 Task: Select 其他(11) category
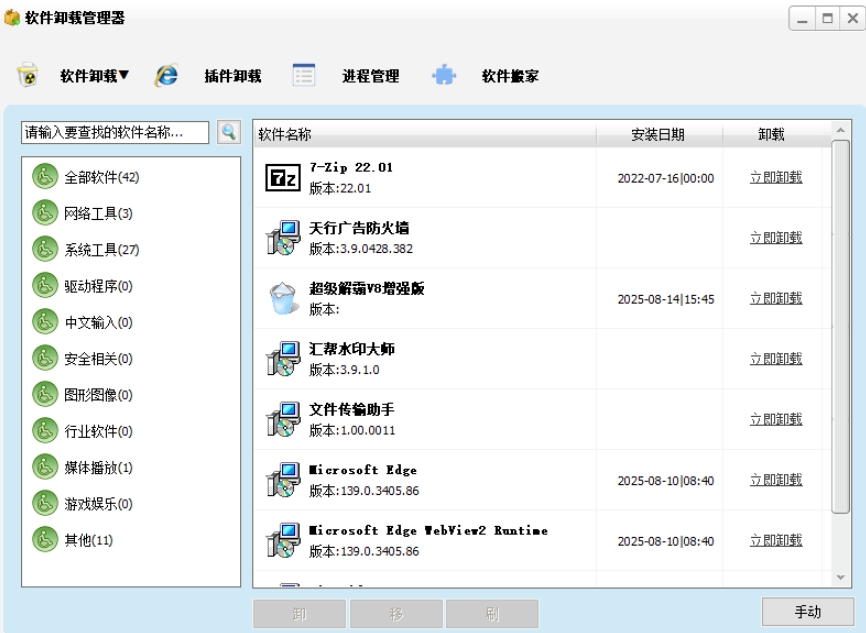point(88,540)
